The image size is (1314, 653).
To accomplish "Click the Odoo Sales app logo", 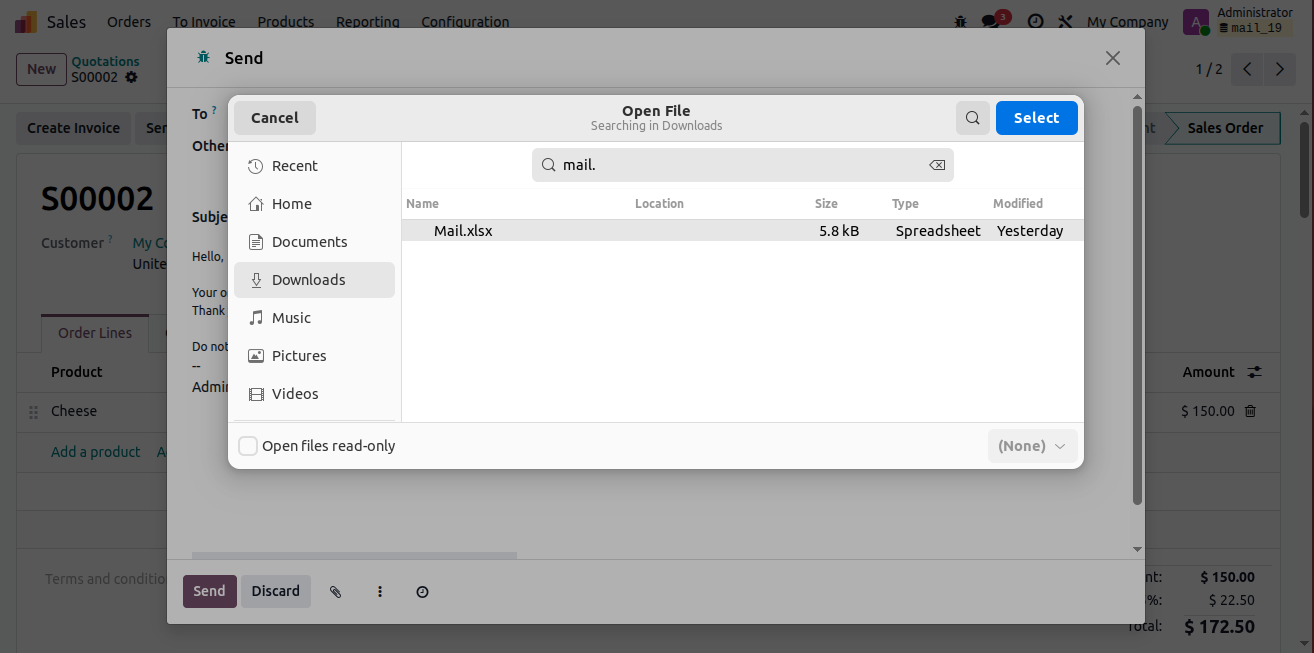I will [27, 21].
